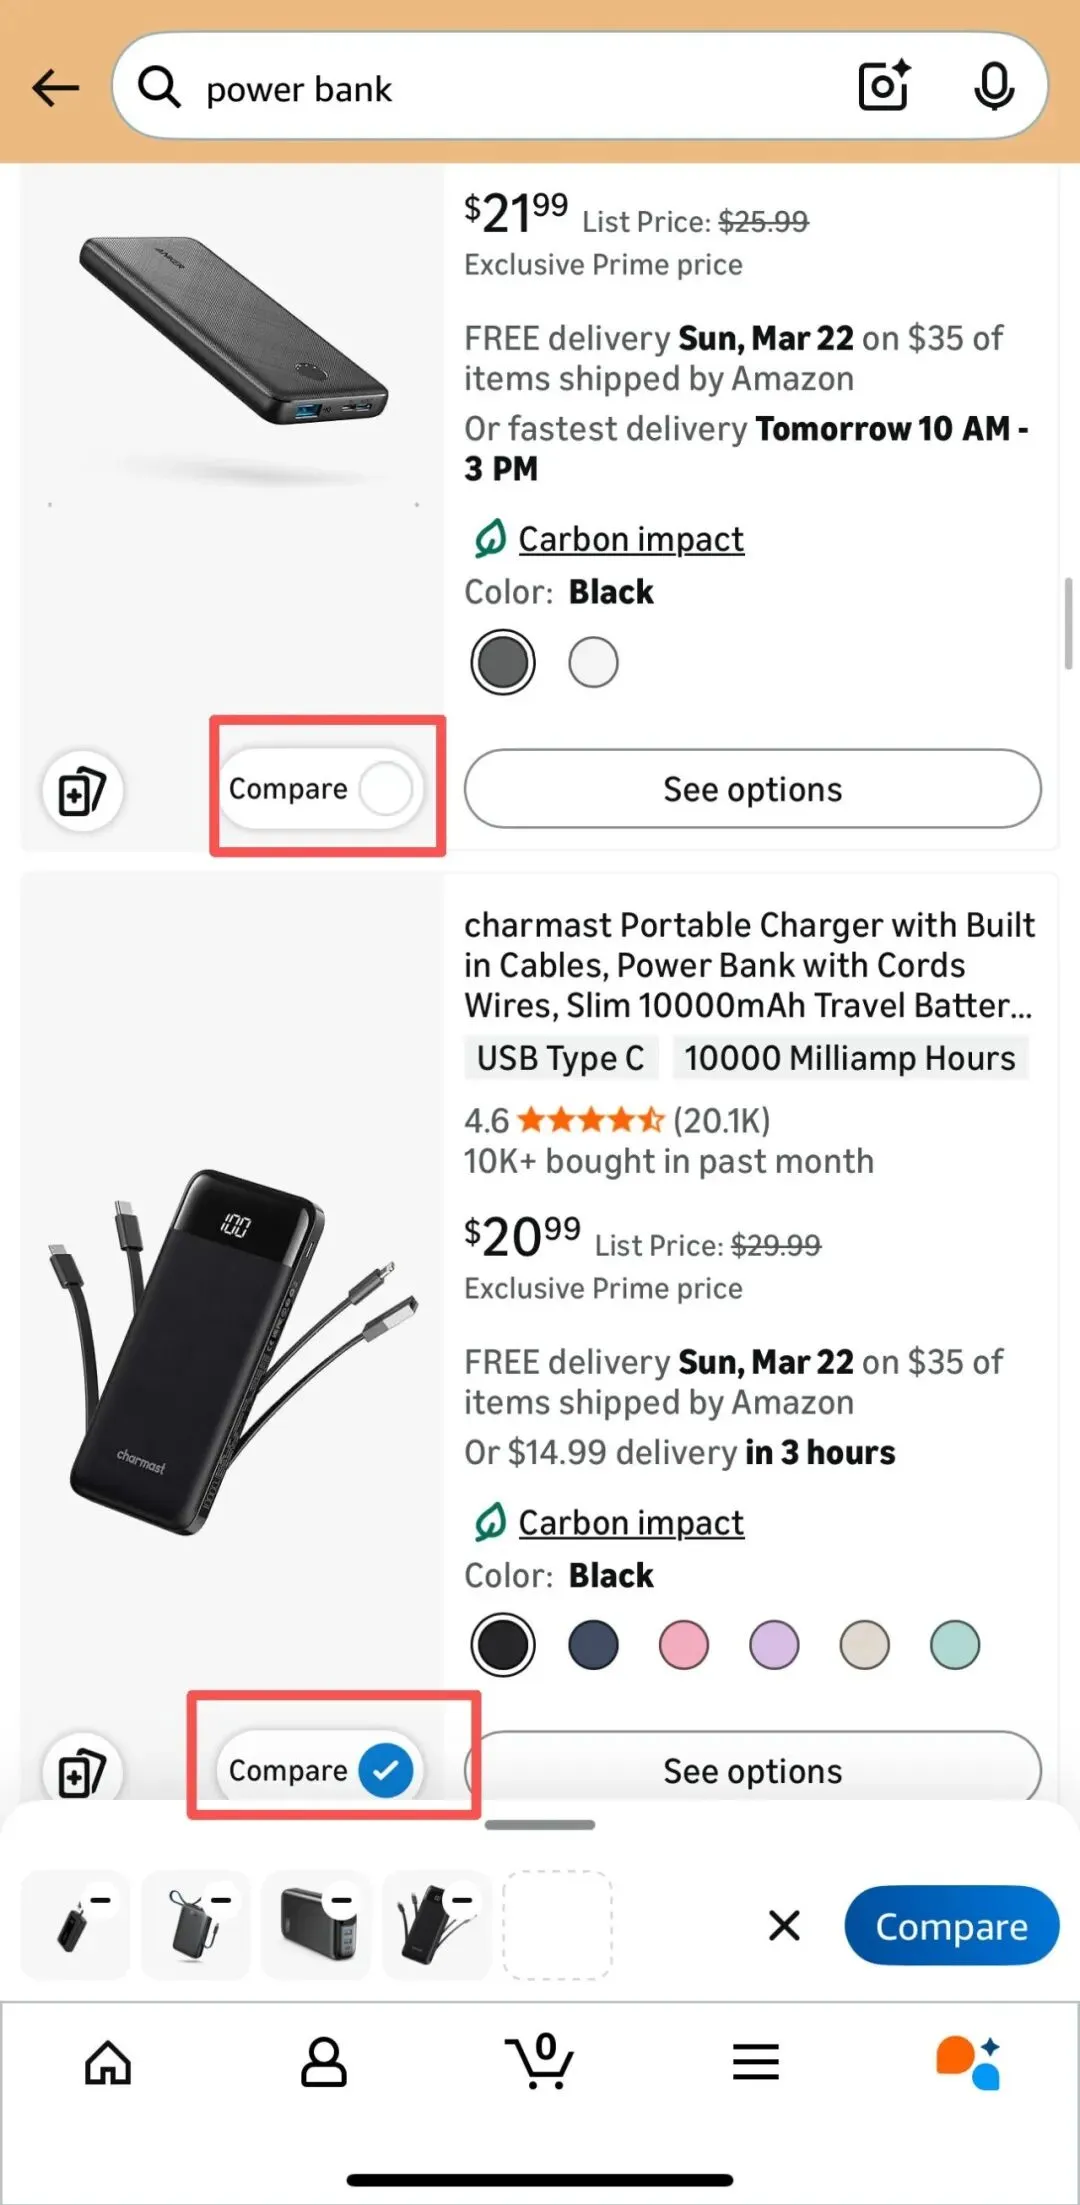The height and width of the screenshot is (2205, 1080).
Task: Click the power bank search field
Action: point(500,88)
